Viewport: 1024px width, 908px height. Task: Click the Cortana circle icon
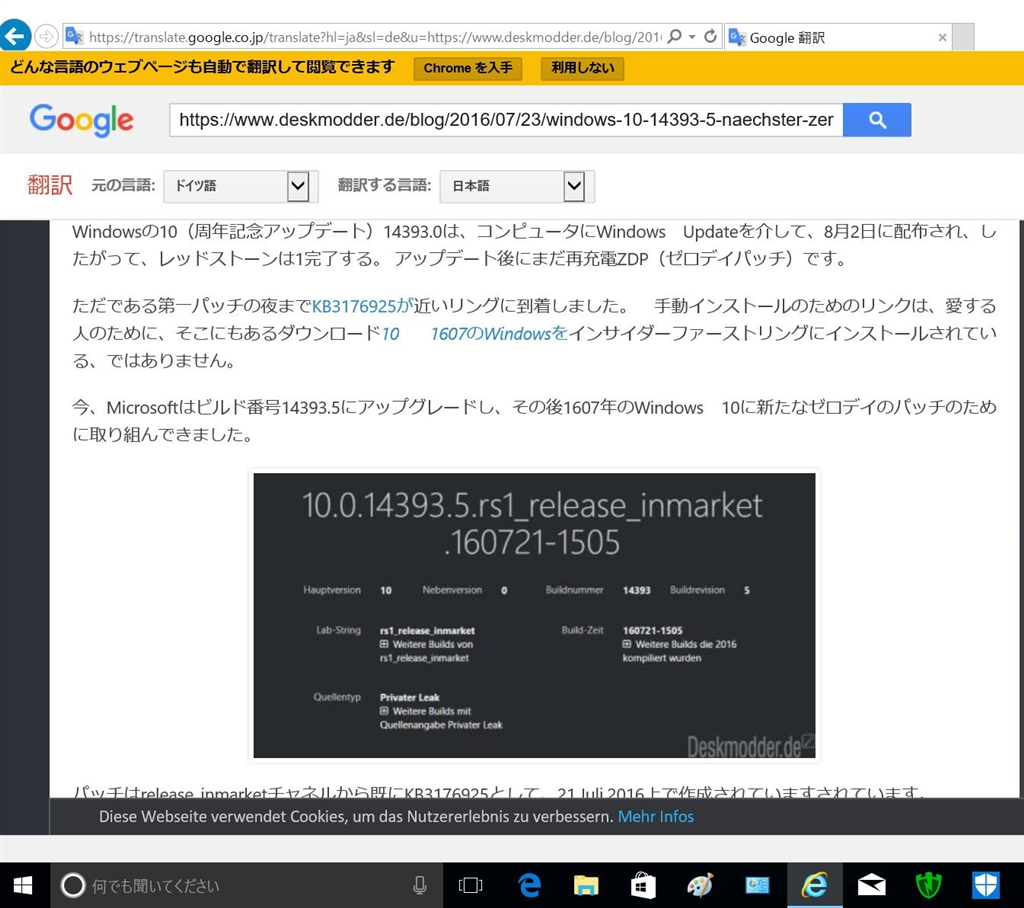coord(72,886)
